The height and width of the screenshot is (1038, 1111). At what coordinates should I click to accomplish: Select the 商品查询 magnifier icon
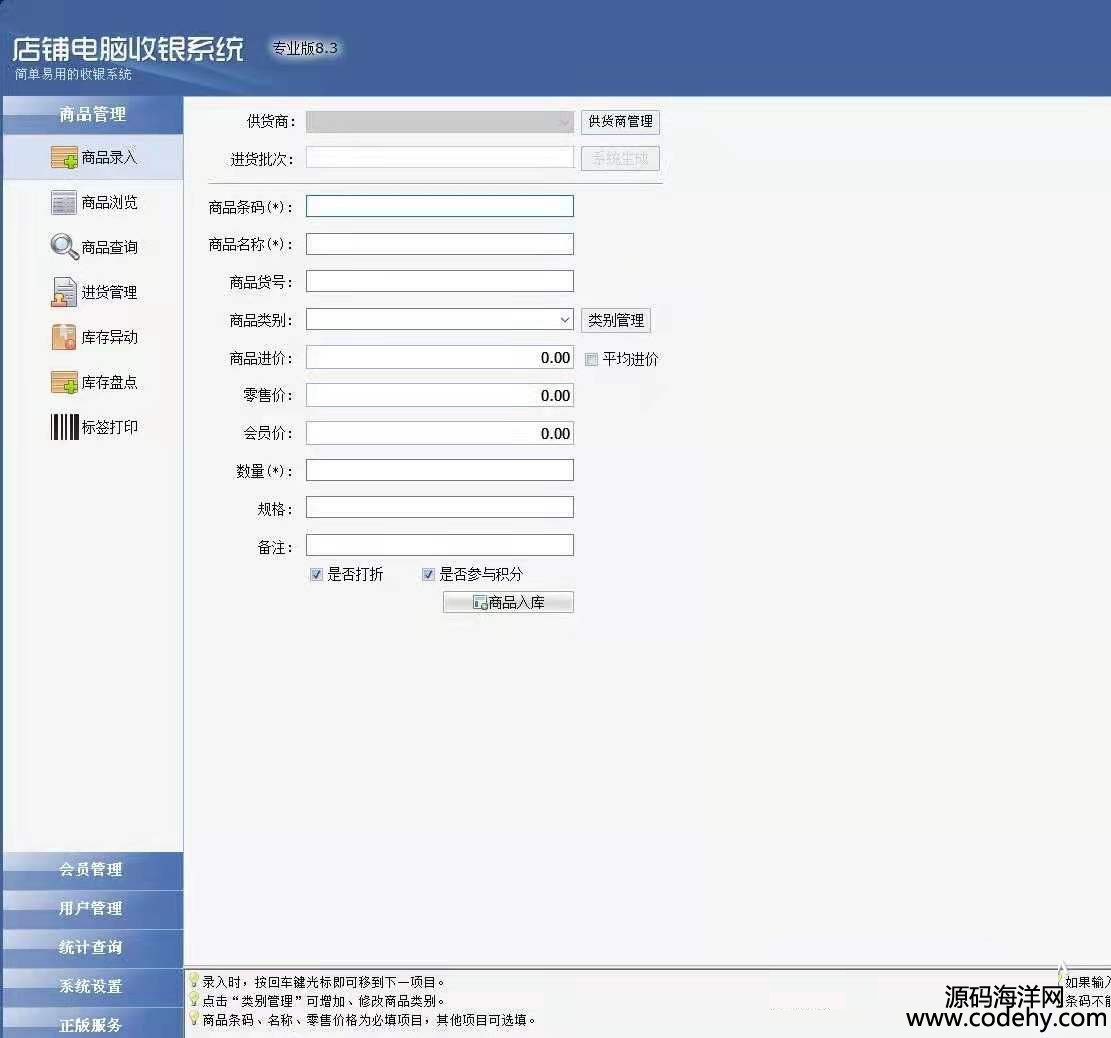point(64,247)
